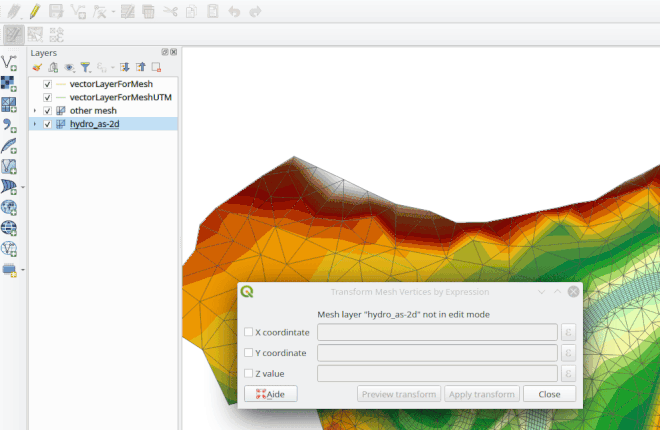Enable the Z value checkbox
Viewport: 660px width, 430px height.
coord(249,373)
